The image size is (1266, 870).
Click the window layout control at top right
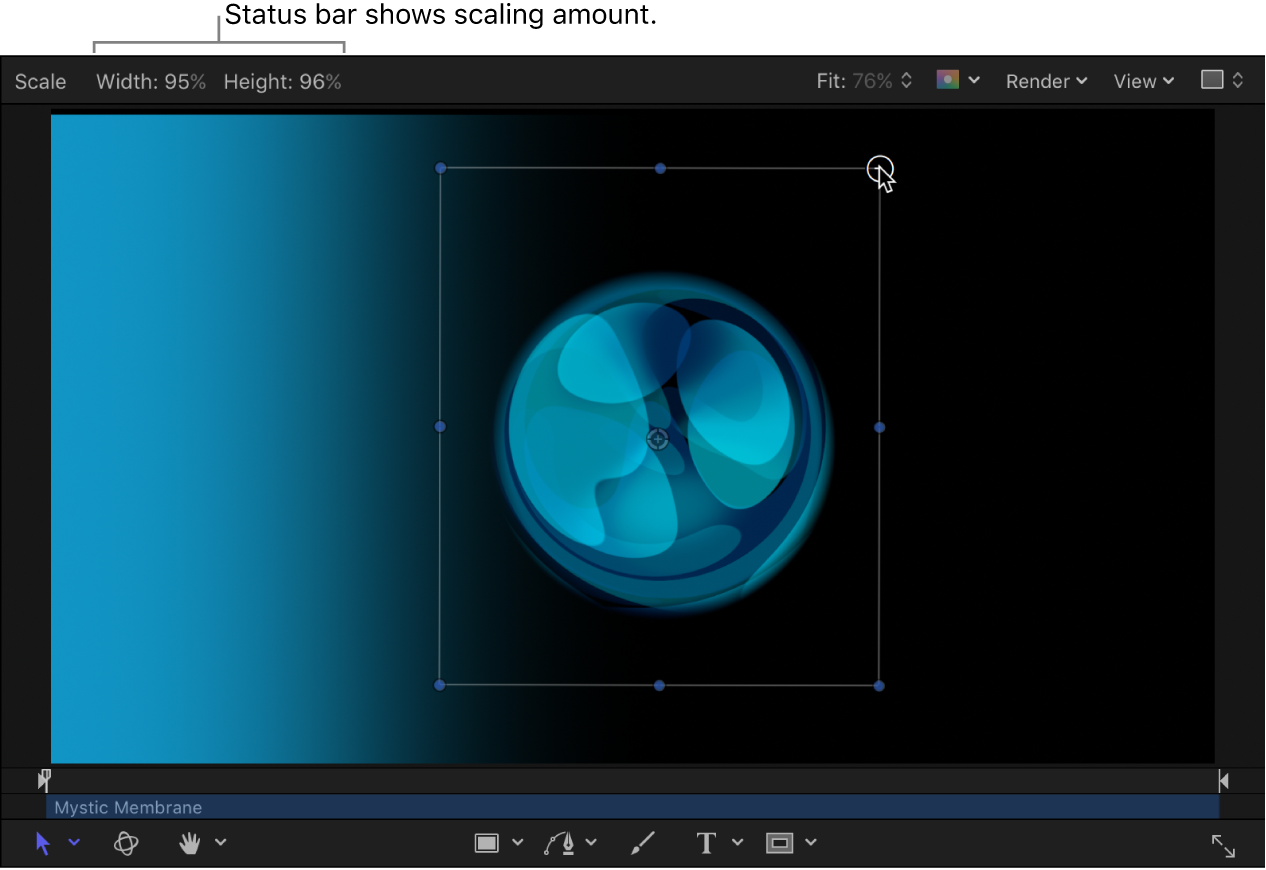tap(1222, 81)
